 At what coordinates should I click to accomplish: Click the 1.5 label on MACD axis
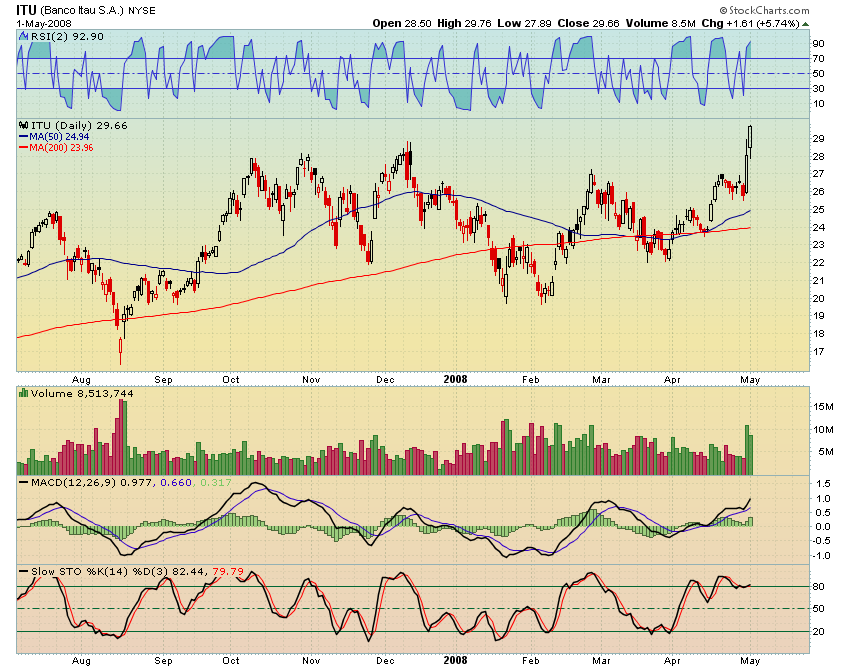[x=823, y=484]
